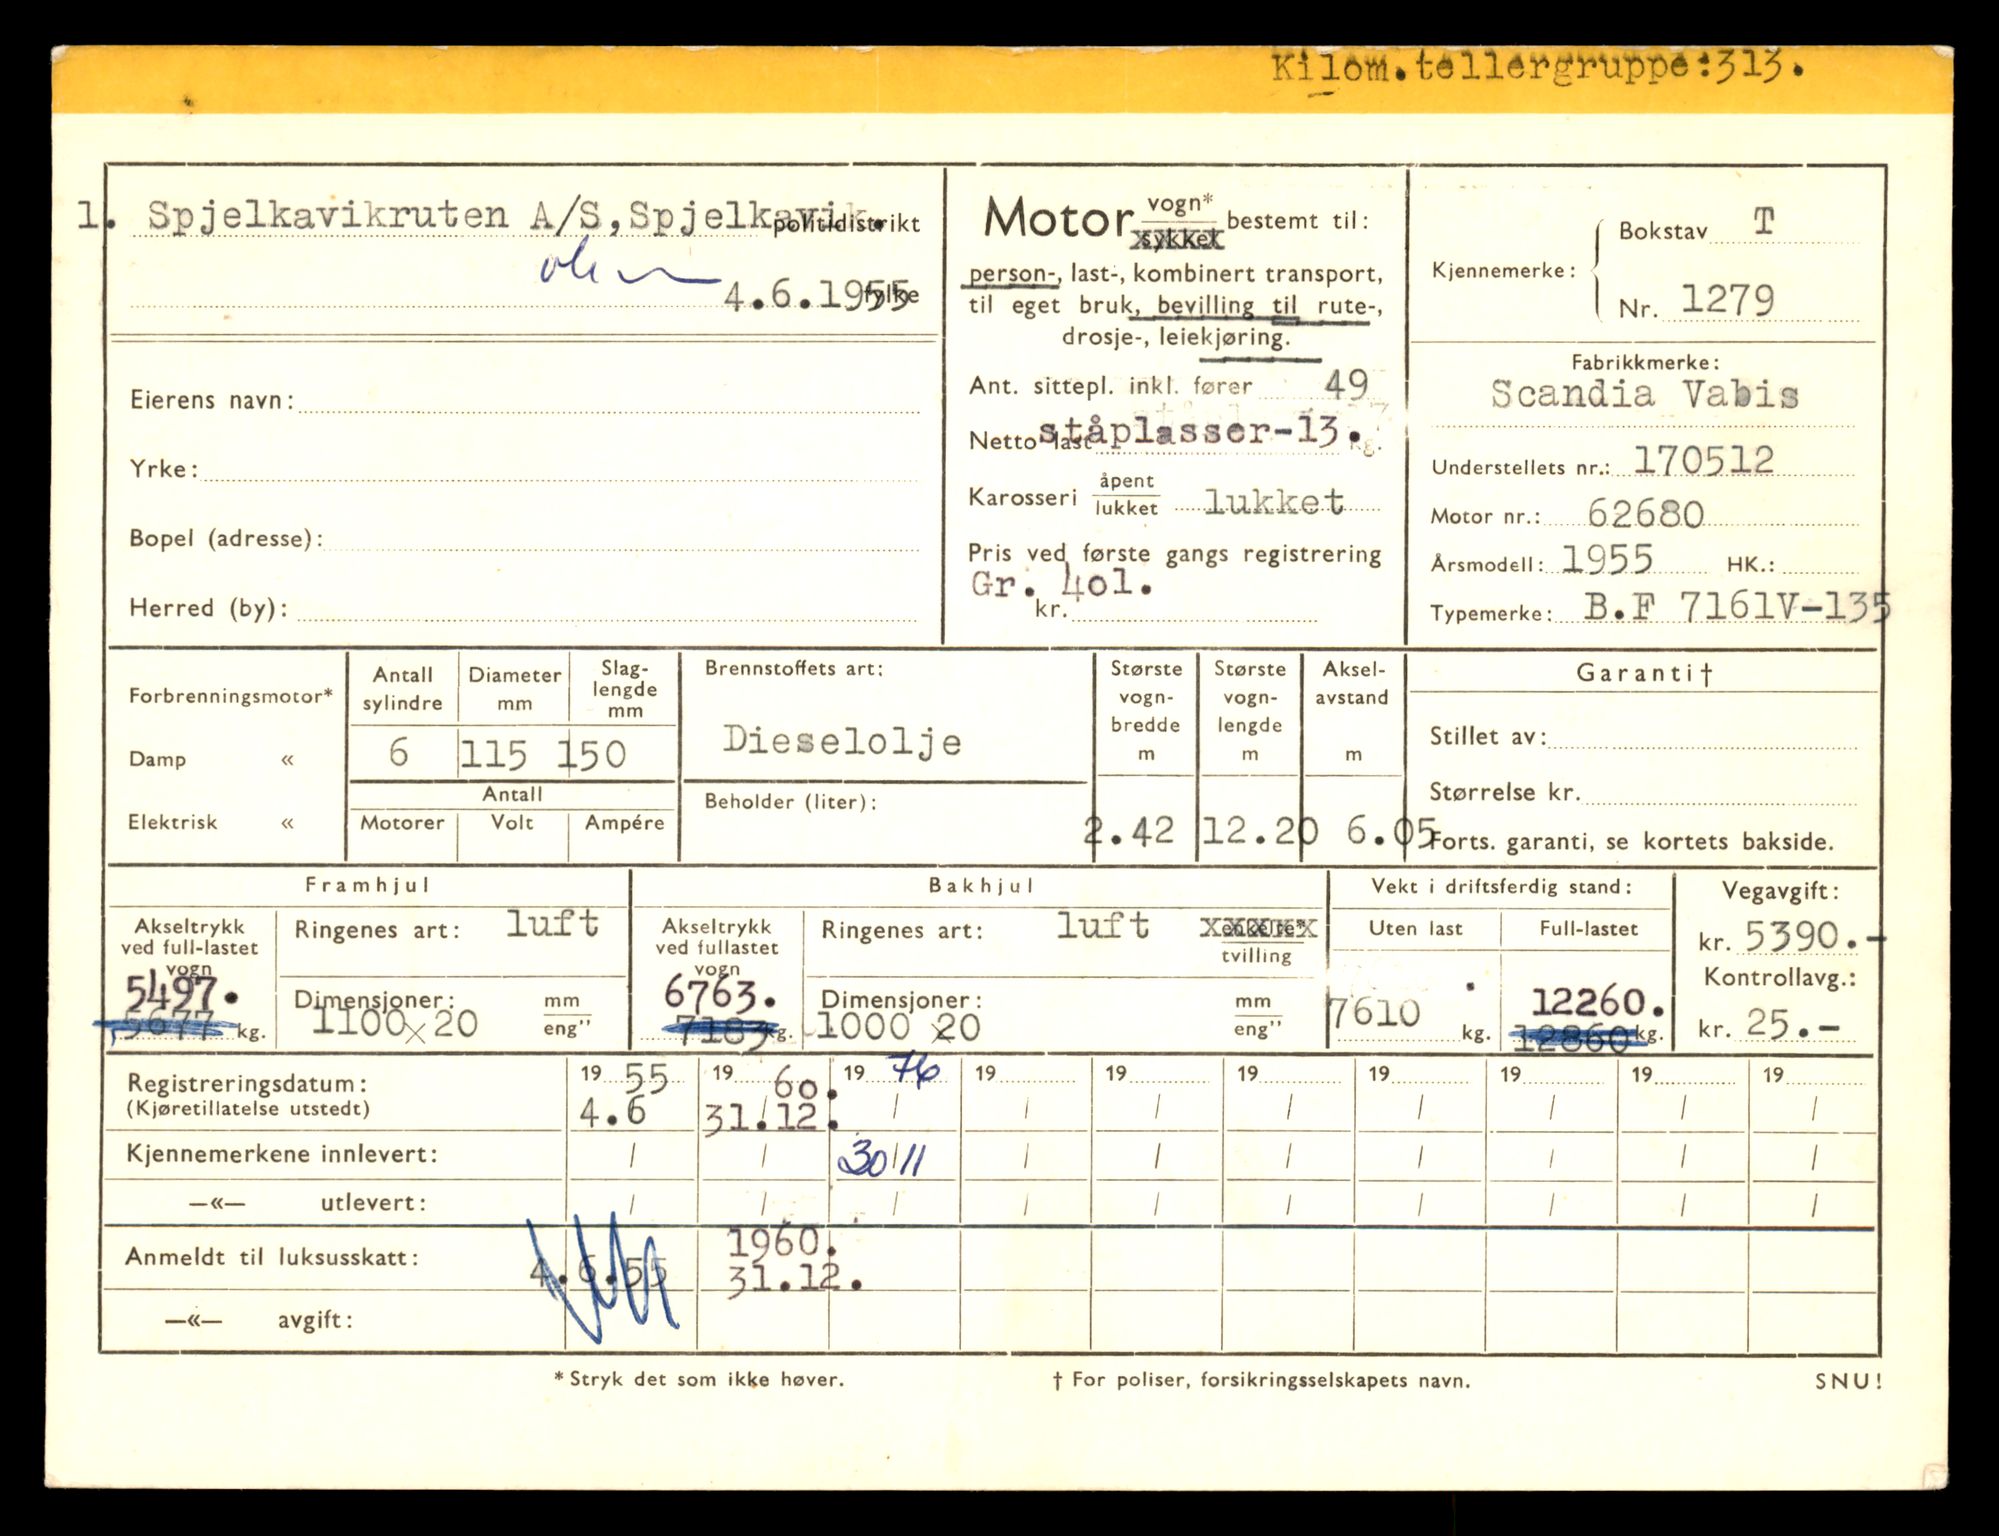Click typed text 'ståplasser-13.'
1999x1536 pixels.
point(1201,431)
